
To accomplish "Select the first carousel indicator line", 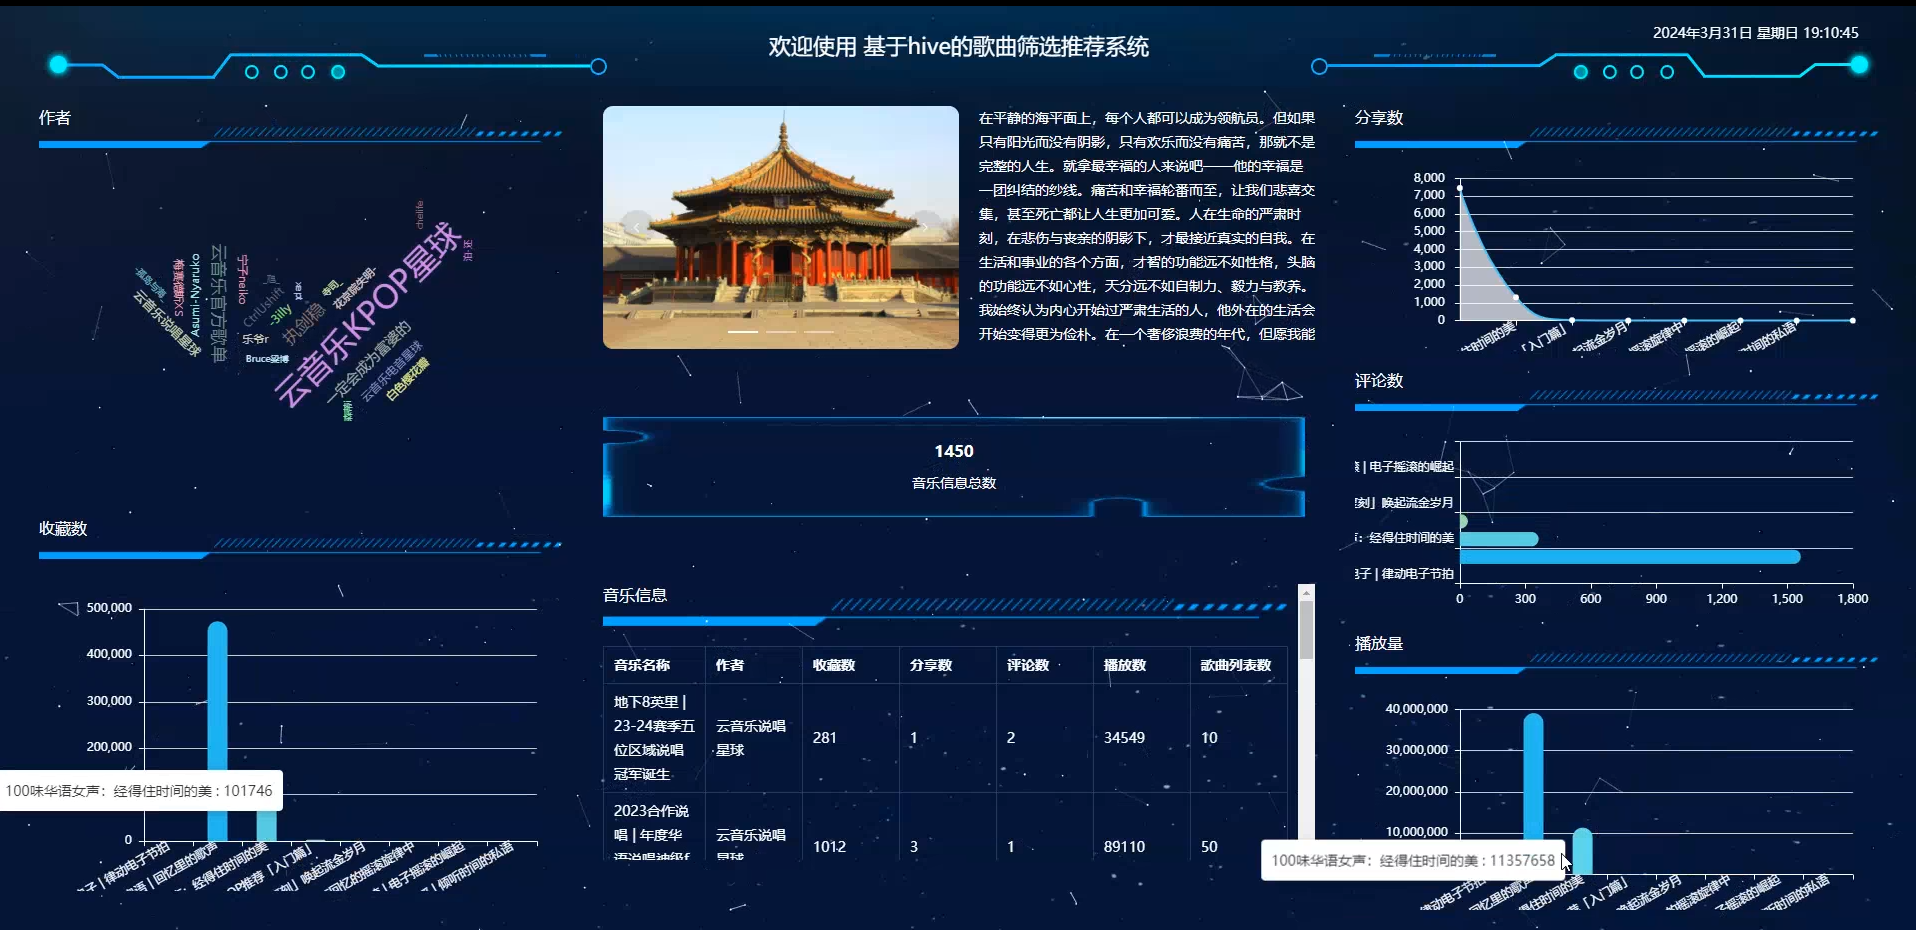I will pyautogui.click(x=743, y=331).
